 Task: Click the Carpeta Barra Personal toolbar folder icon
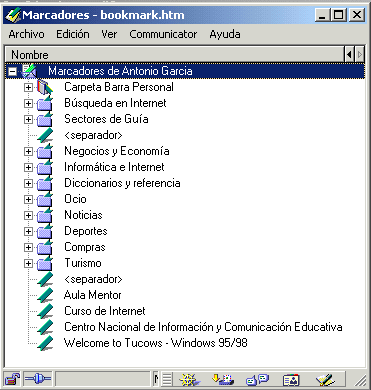point(45,87)
